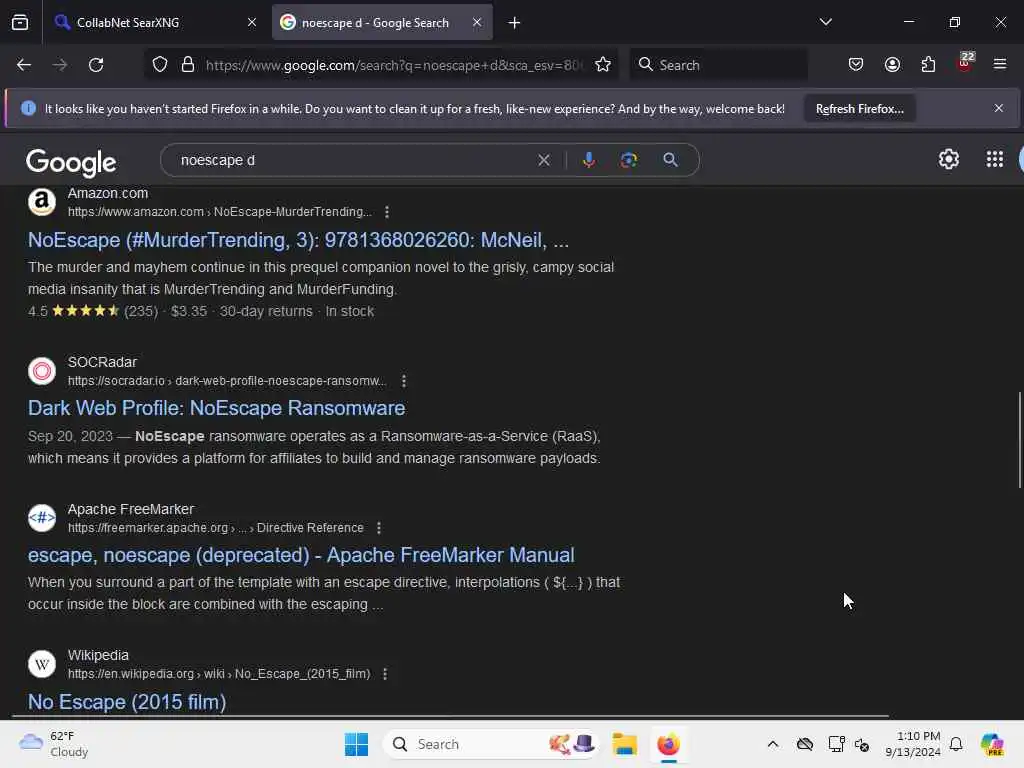Image resolution: width=1024 pixels, height=768 pixels.
Task: Open the taskbar clock showing 1:10 PM
Action: [912, 744]
